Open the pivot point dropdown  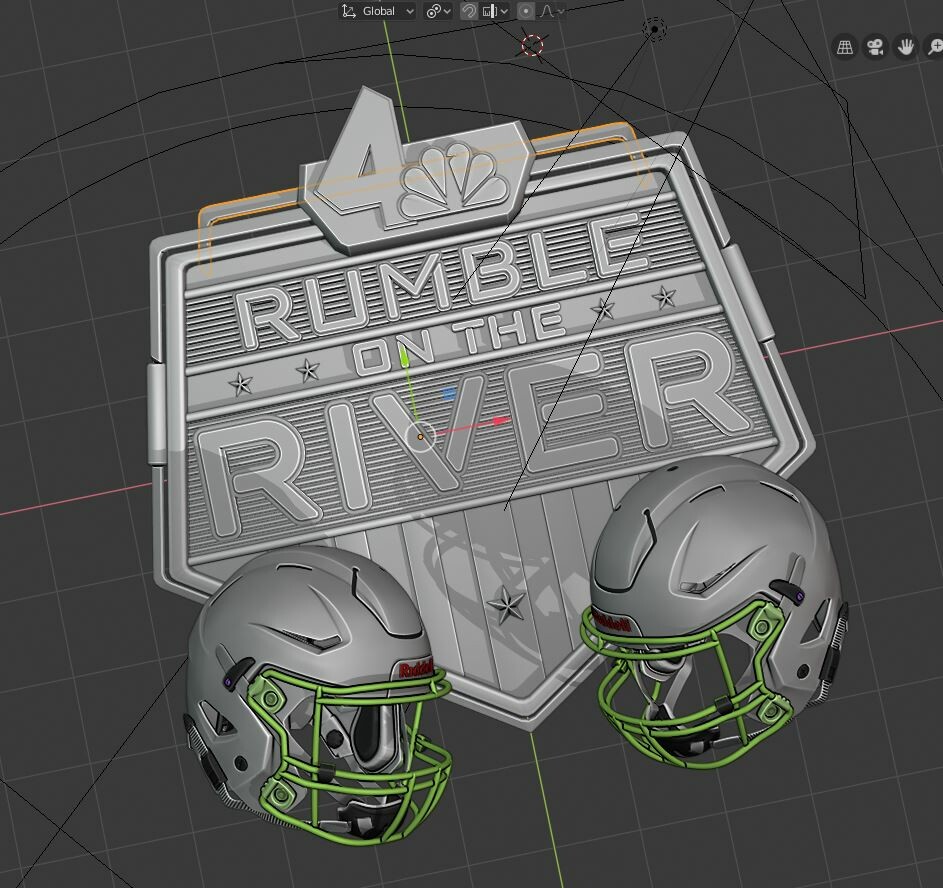(438, 11)
